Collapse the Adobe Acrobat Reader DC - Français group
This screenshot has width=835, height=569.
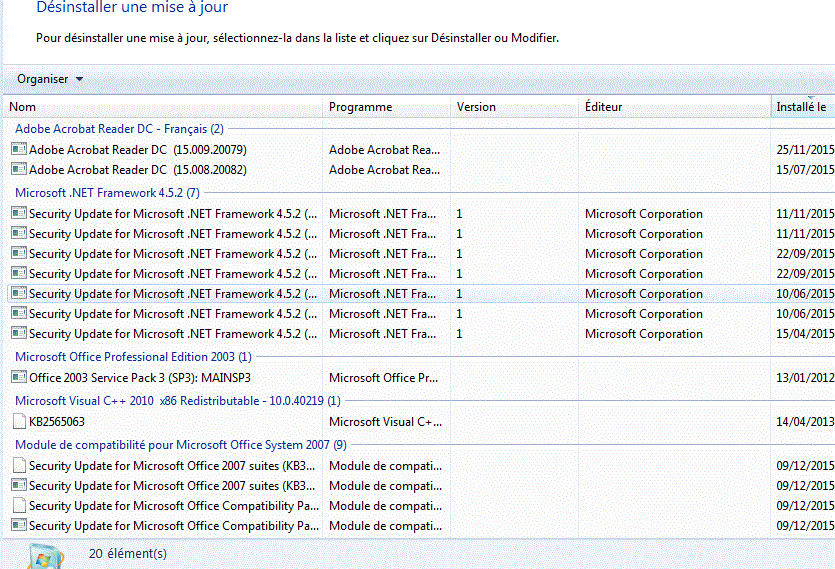point(119,128)
